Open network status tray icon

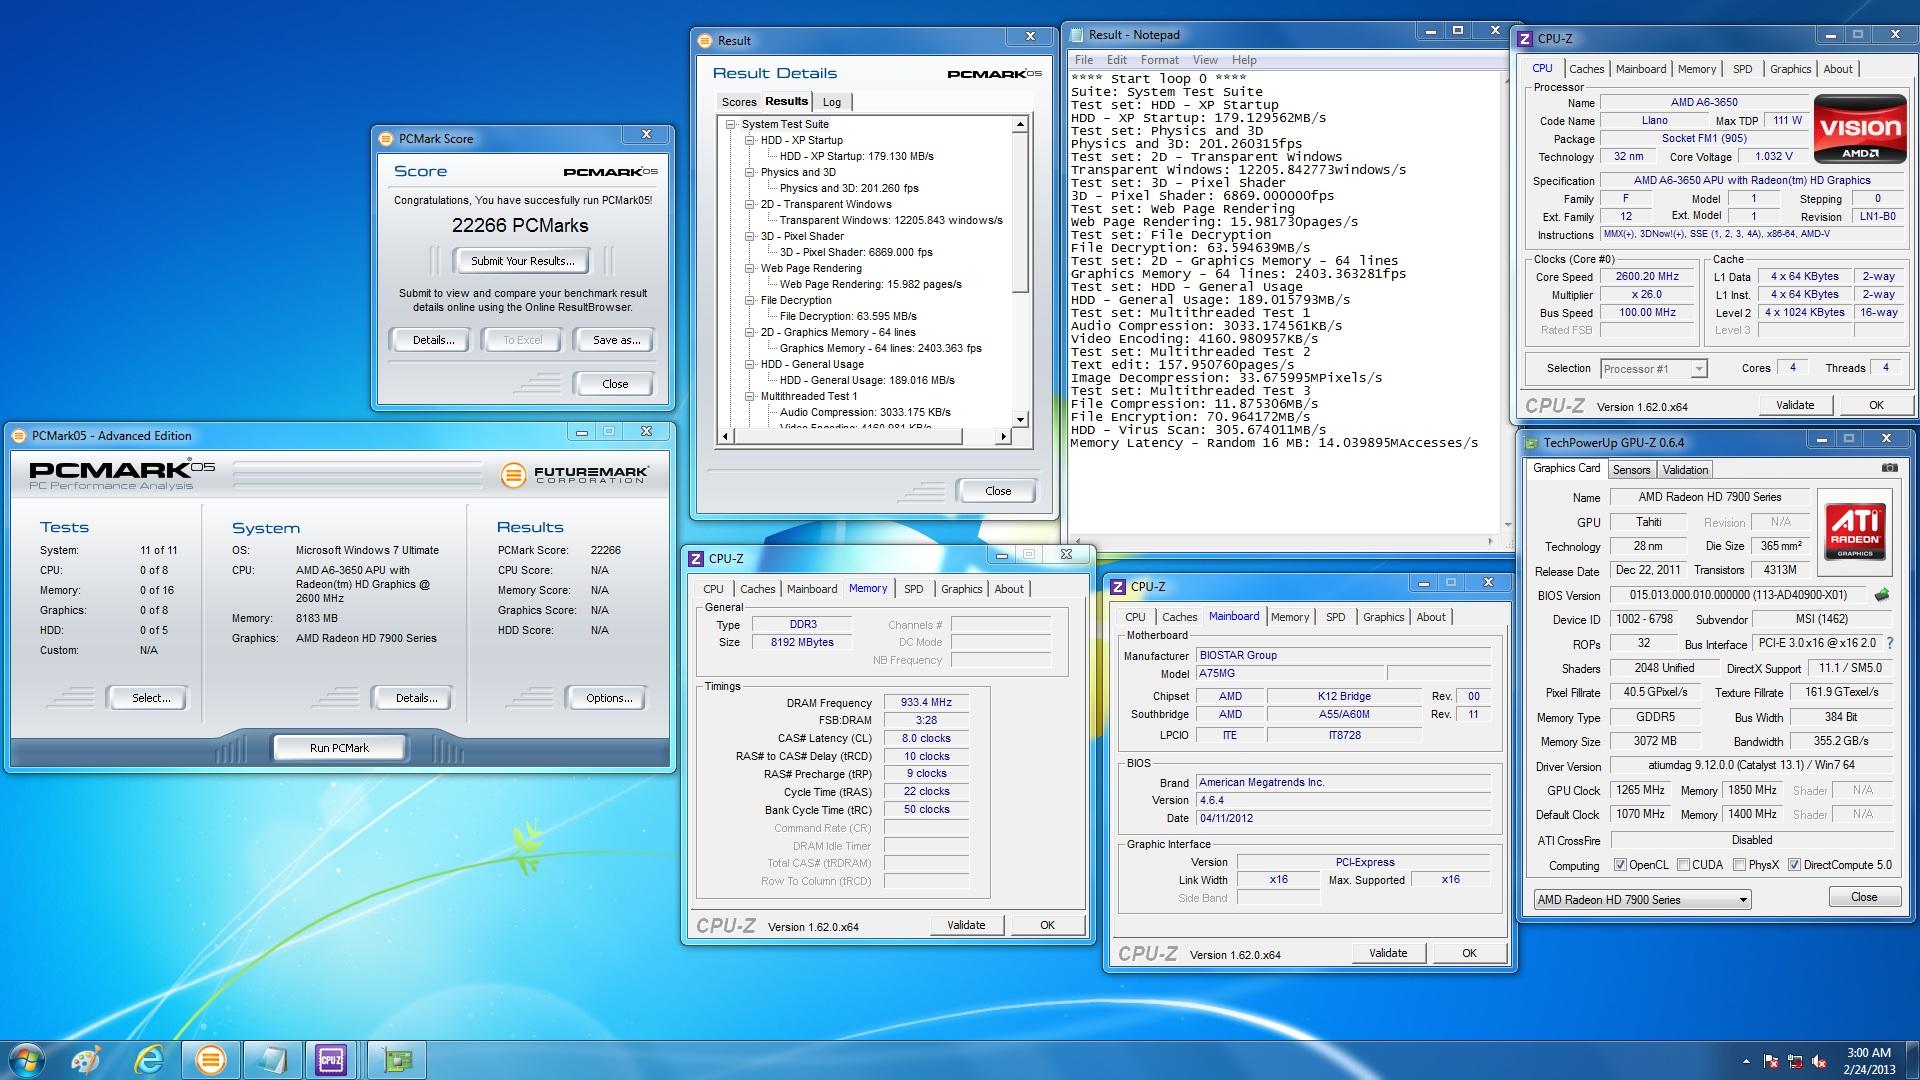(1794, 1061)
